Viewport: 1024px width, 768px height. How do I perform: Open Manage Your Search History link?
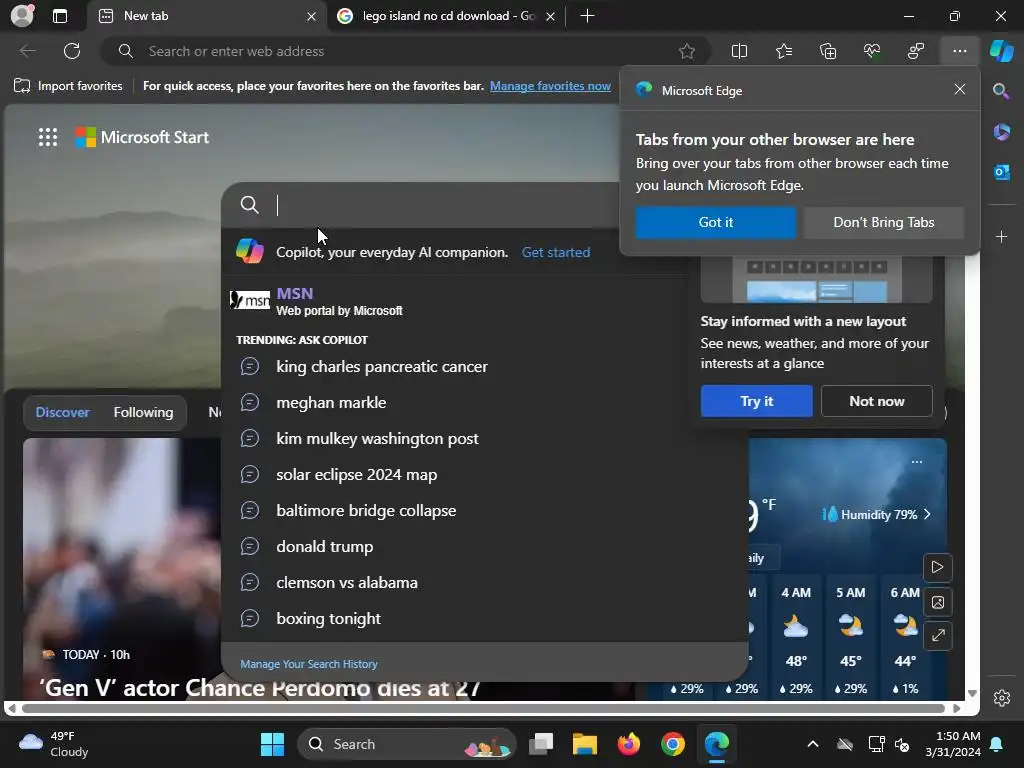pyautogui.click(x=309, y=664)
